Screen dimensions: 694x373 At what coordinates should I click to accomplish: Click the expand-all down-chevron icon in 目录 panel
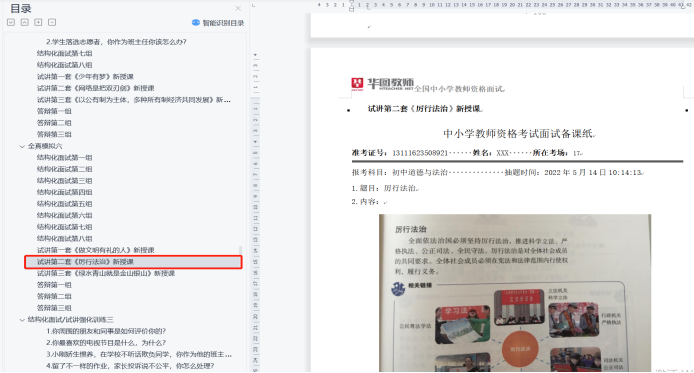(x=11, y=22)
